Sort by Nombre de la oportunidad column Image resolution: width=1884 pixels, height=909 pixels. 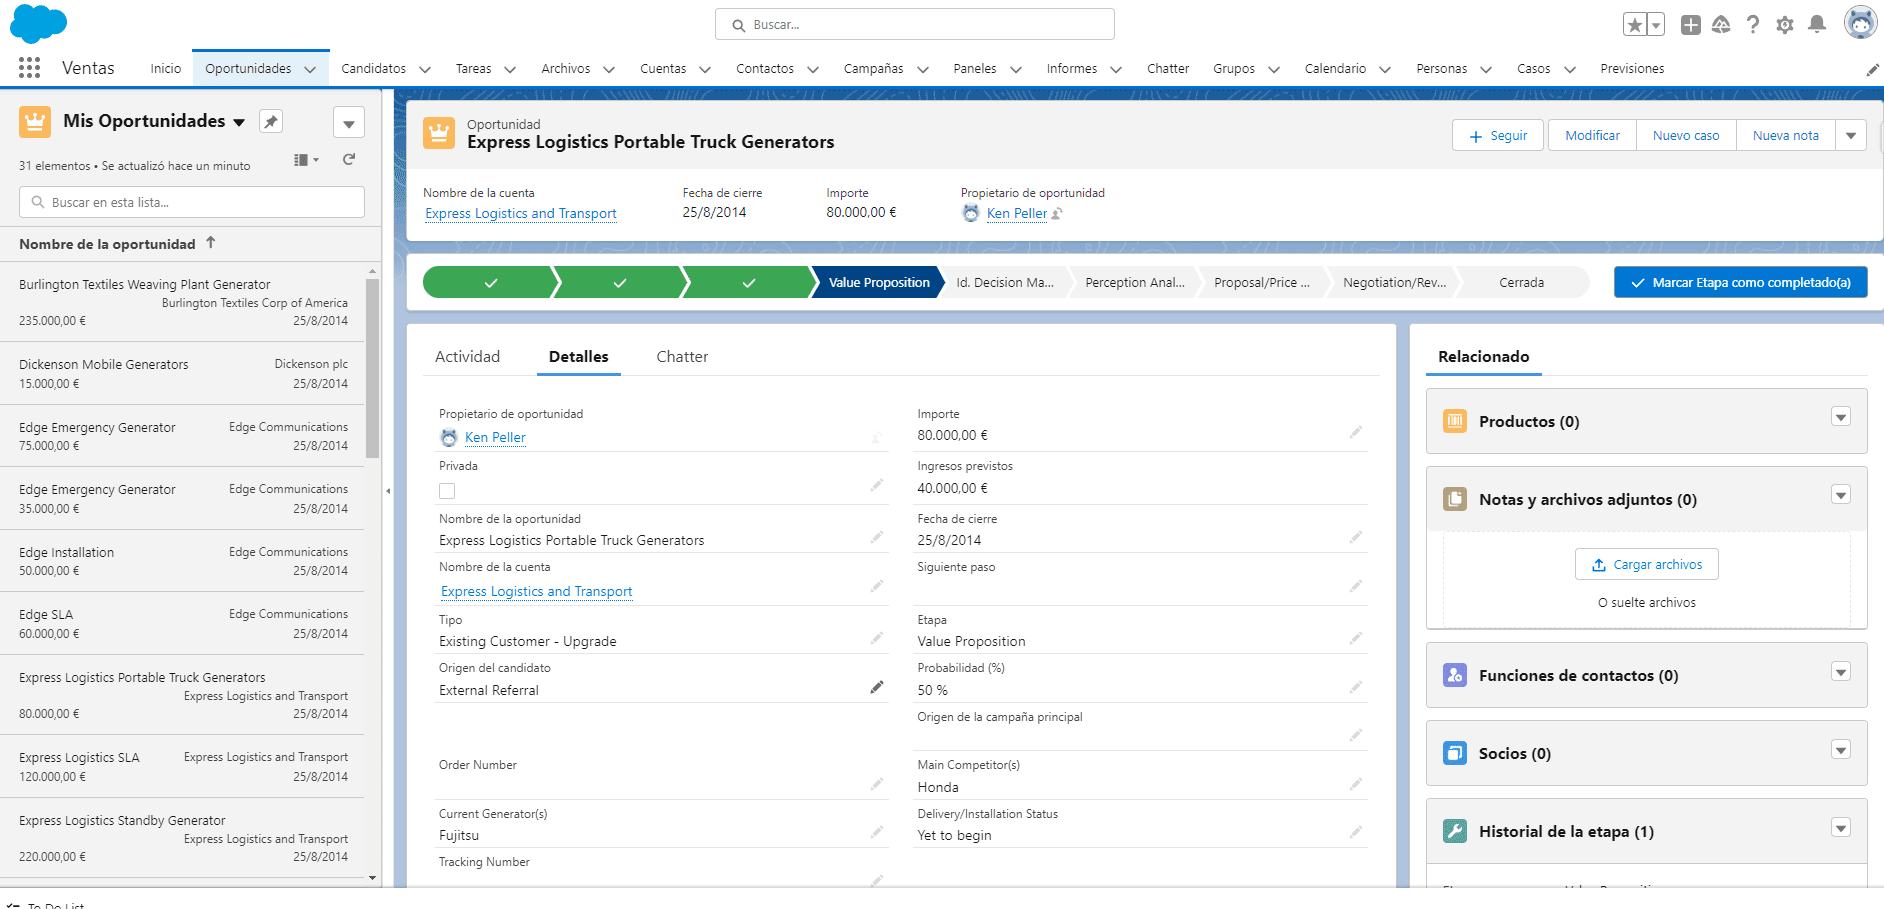pyautogui.click(x=107, y=244)
